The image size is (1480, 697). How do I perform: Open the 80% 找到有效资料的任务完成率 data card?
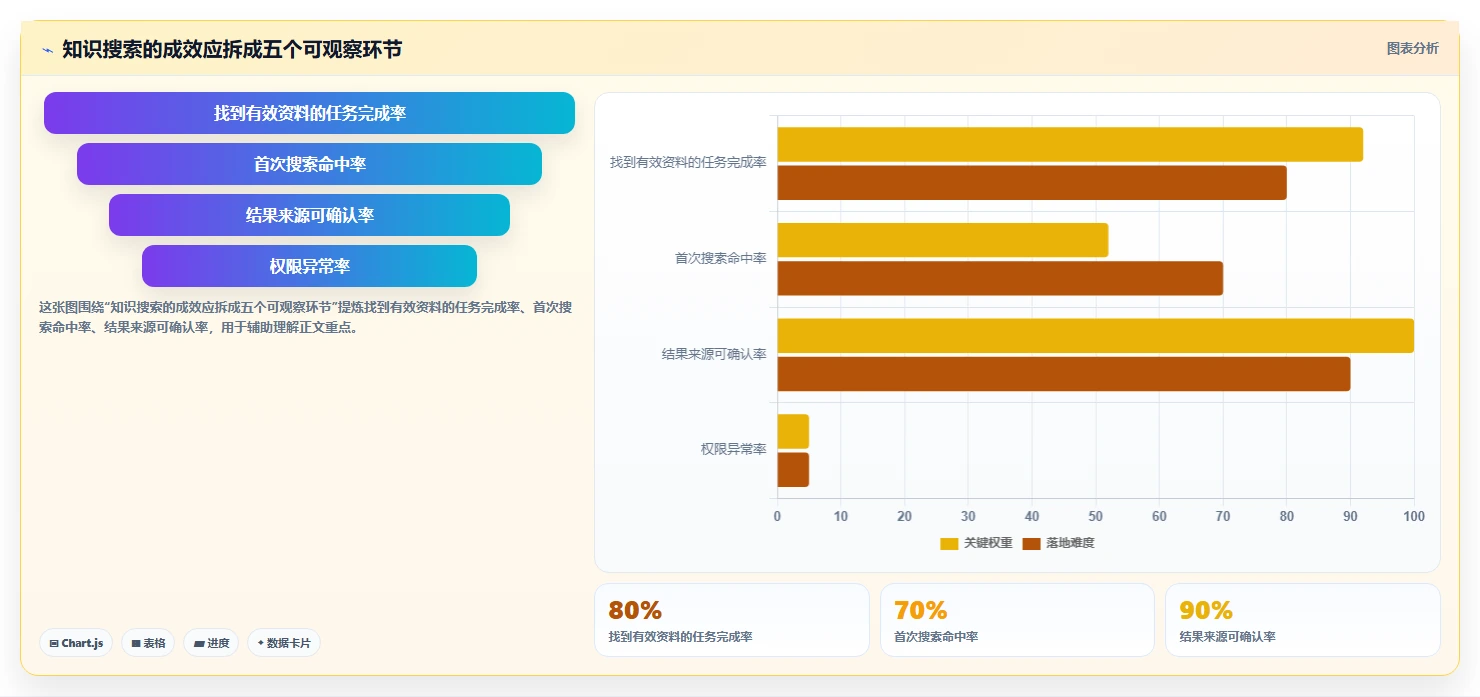click(x=732, y=620)
